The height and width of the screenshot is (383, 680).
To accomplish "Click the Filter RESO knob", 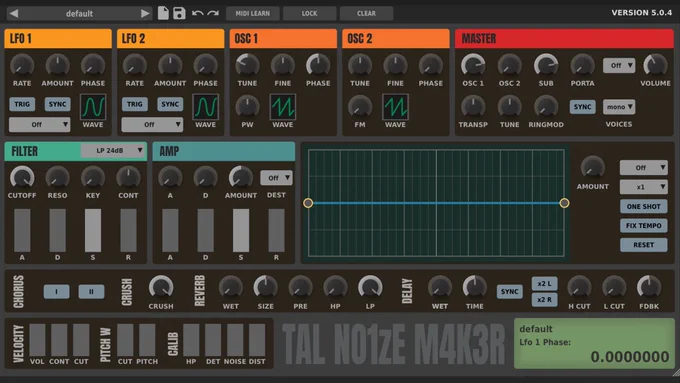I will pos(57,177).
